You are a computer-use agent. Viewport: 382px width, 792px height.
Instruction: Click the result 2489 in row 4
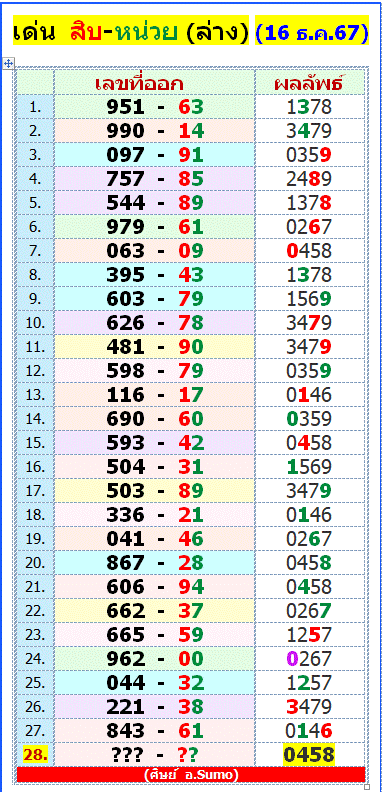click(x=309, y=179)
